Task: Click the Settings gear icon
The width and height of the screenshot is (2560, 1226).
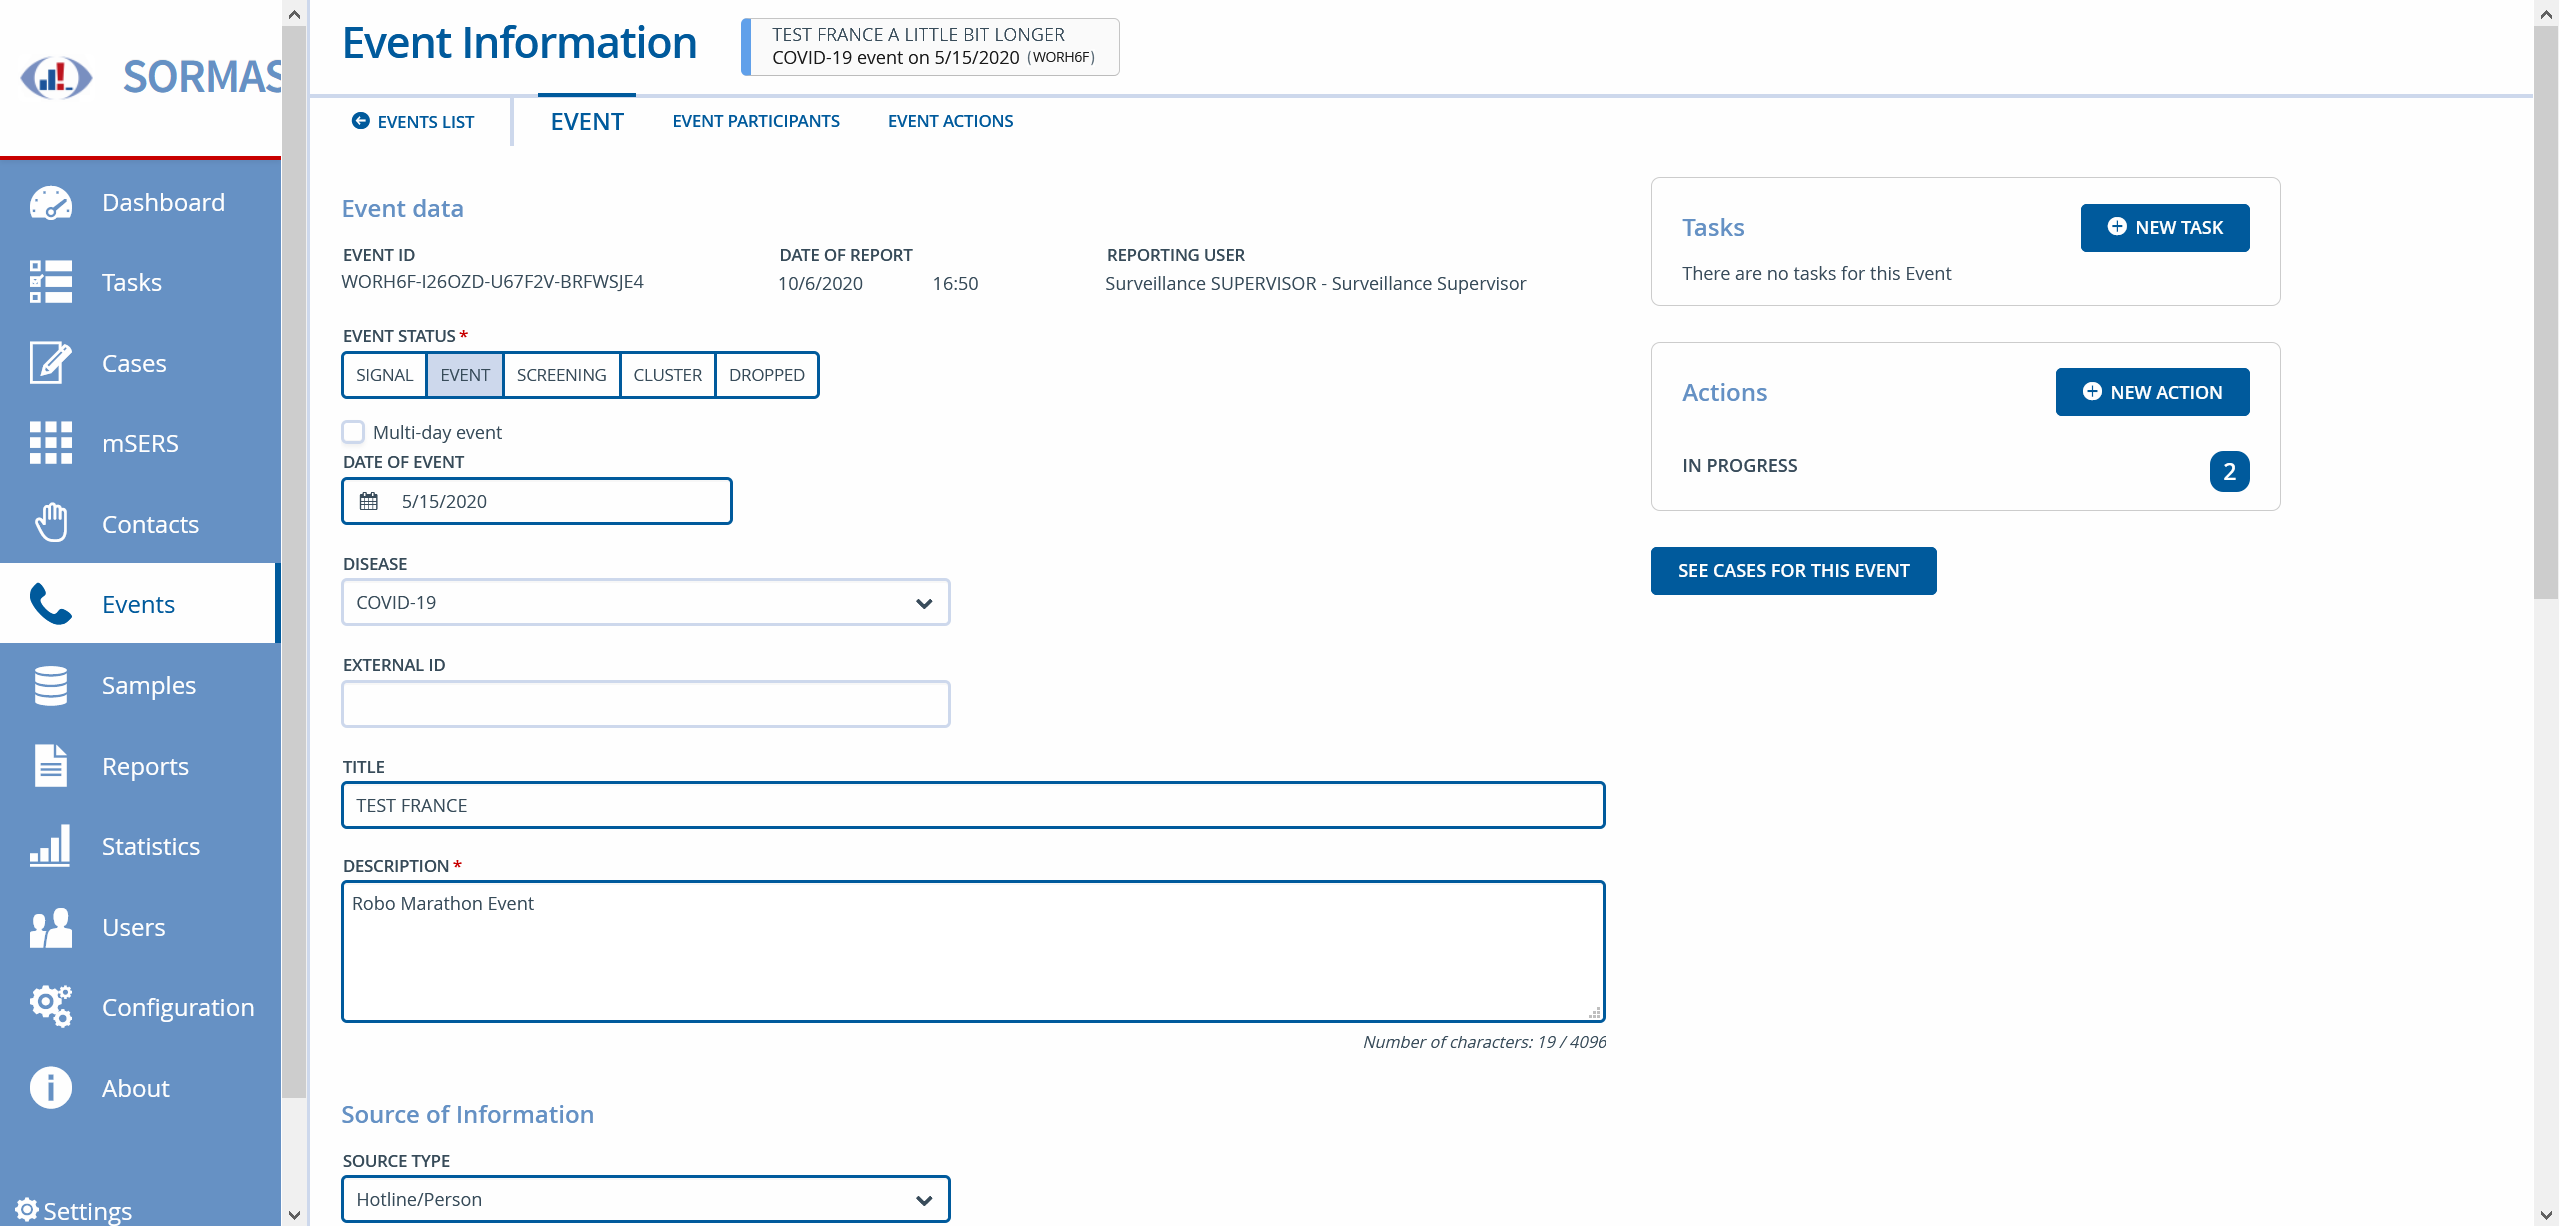Action: click(27, 1210)
